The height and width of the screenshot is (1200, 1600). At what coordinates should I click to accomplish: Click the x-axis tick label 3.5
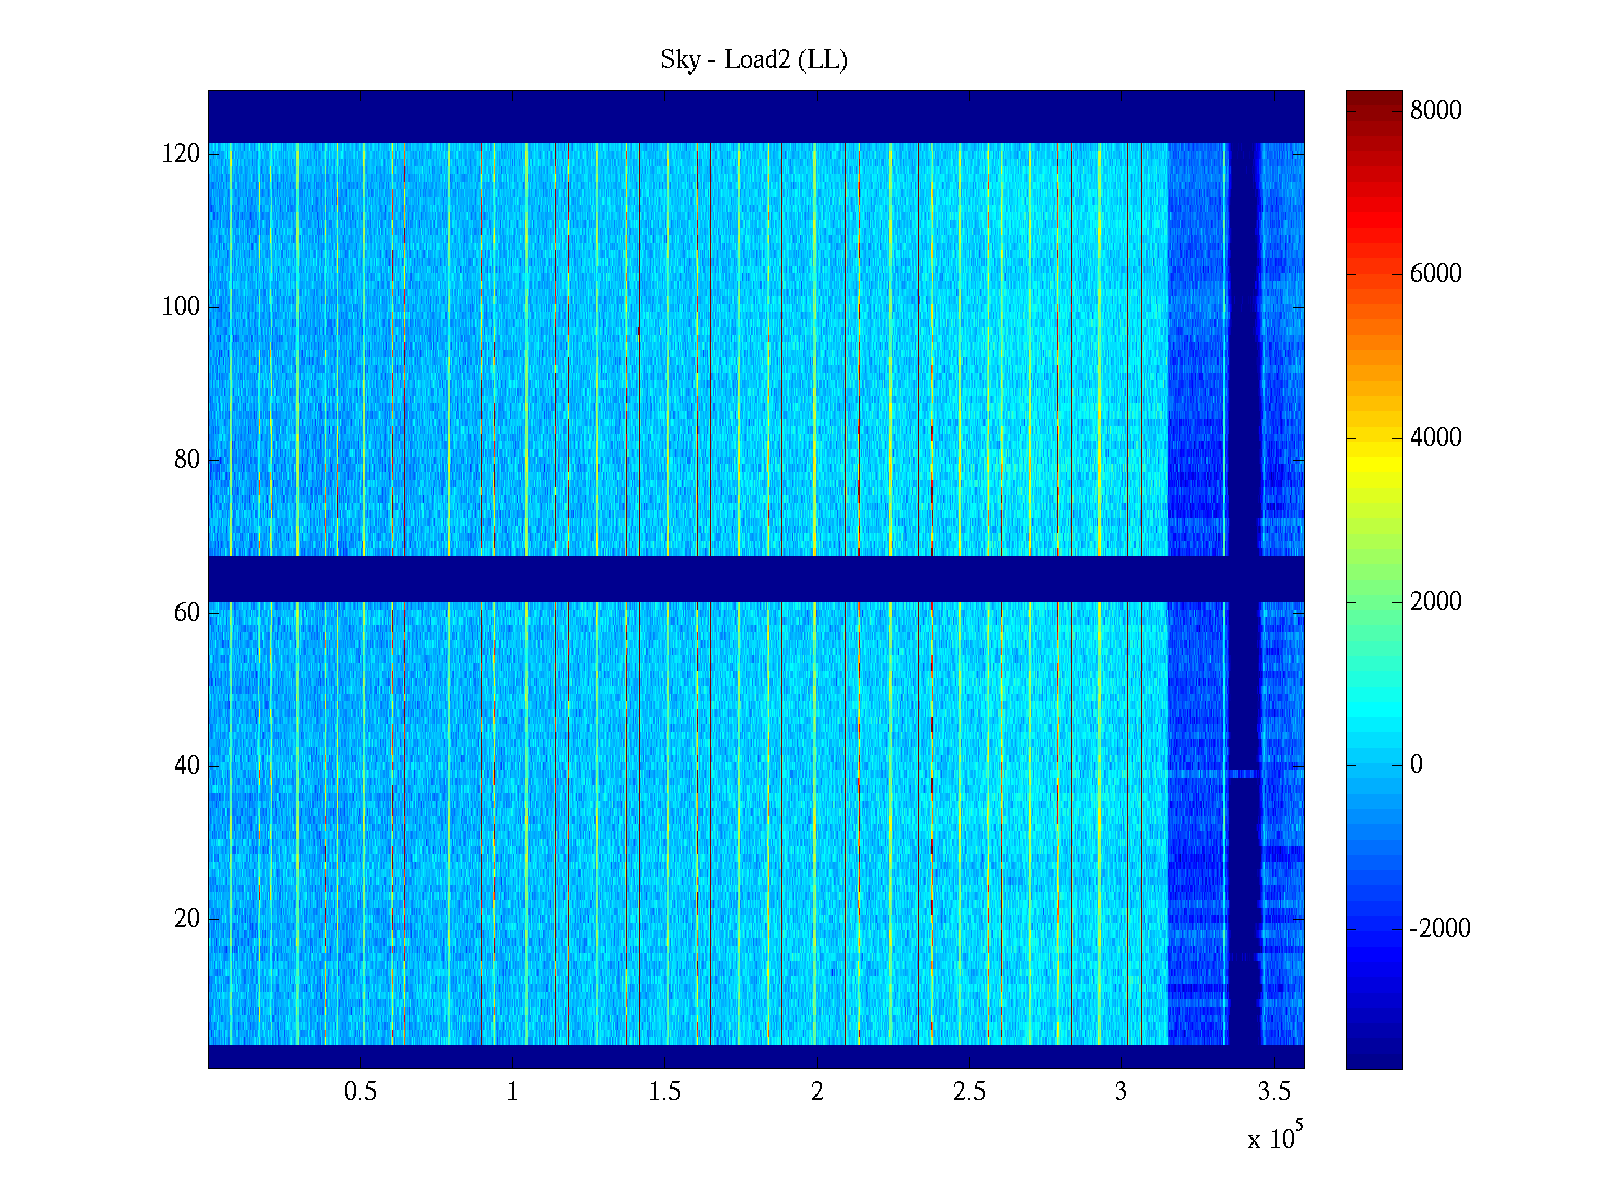coord(1274,1092)
